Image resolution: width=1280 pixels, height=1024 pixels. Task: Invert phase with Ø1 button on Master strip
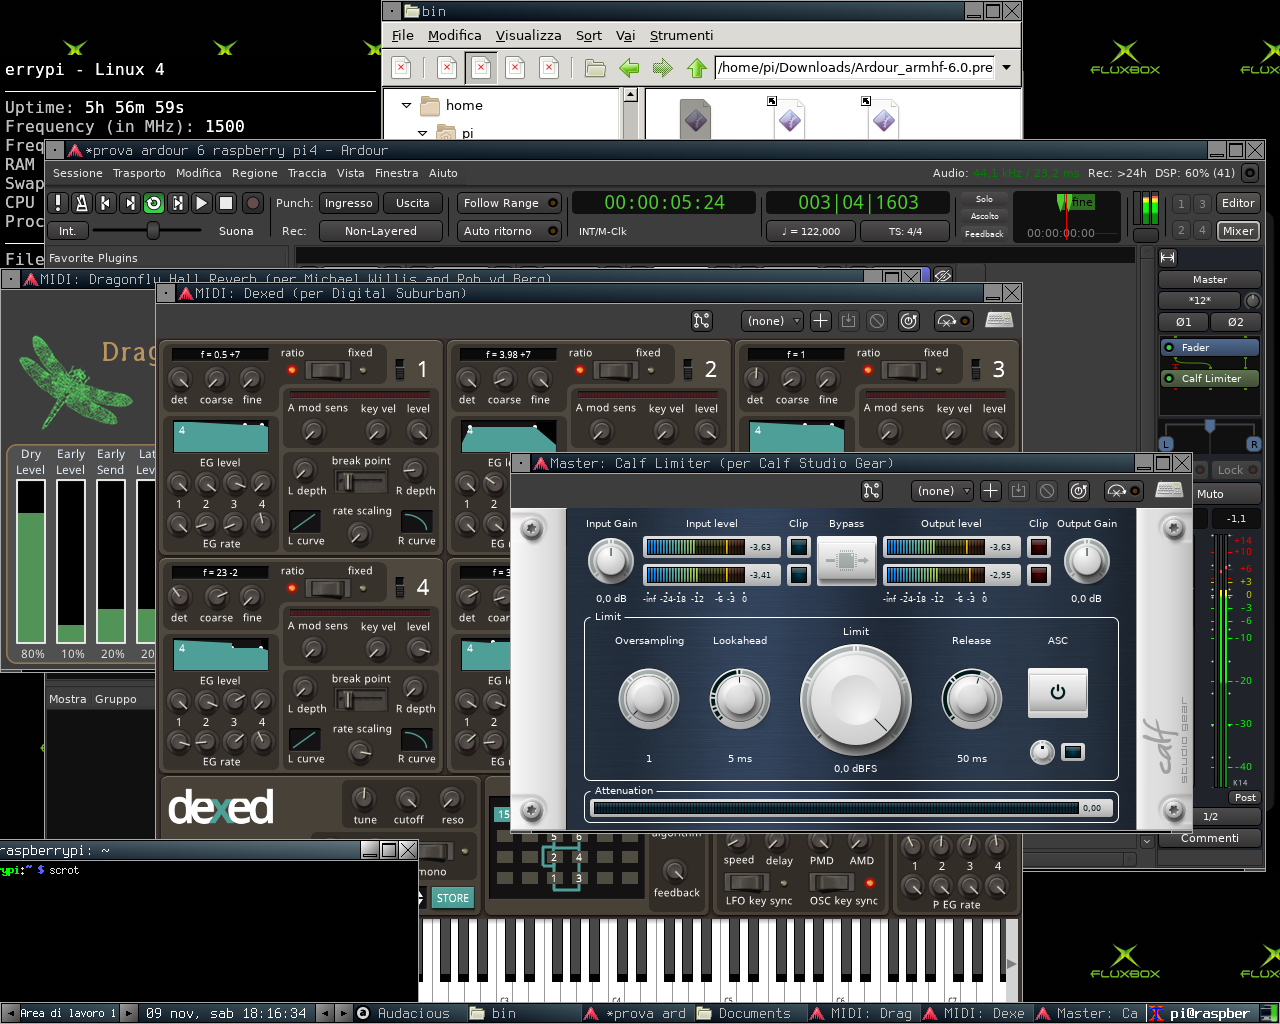tap(1184, 322)
